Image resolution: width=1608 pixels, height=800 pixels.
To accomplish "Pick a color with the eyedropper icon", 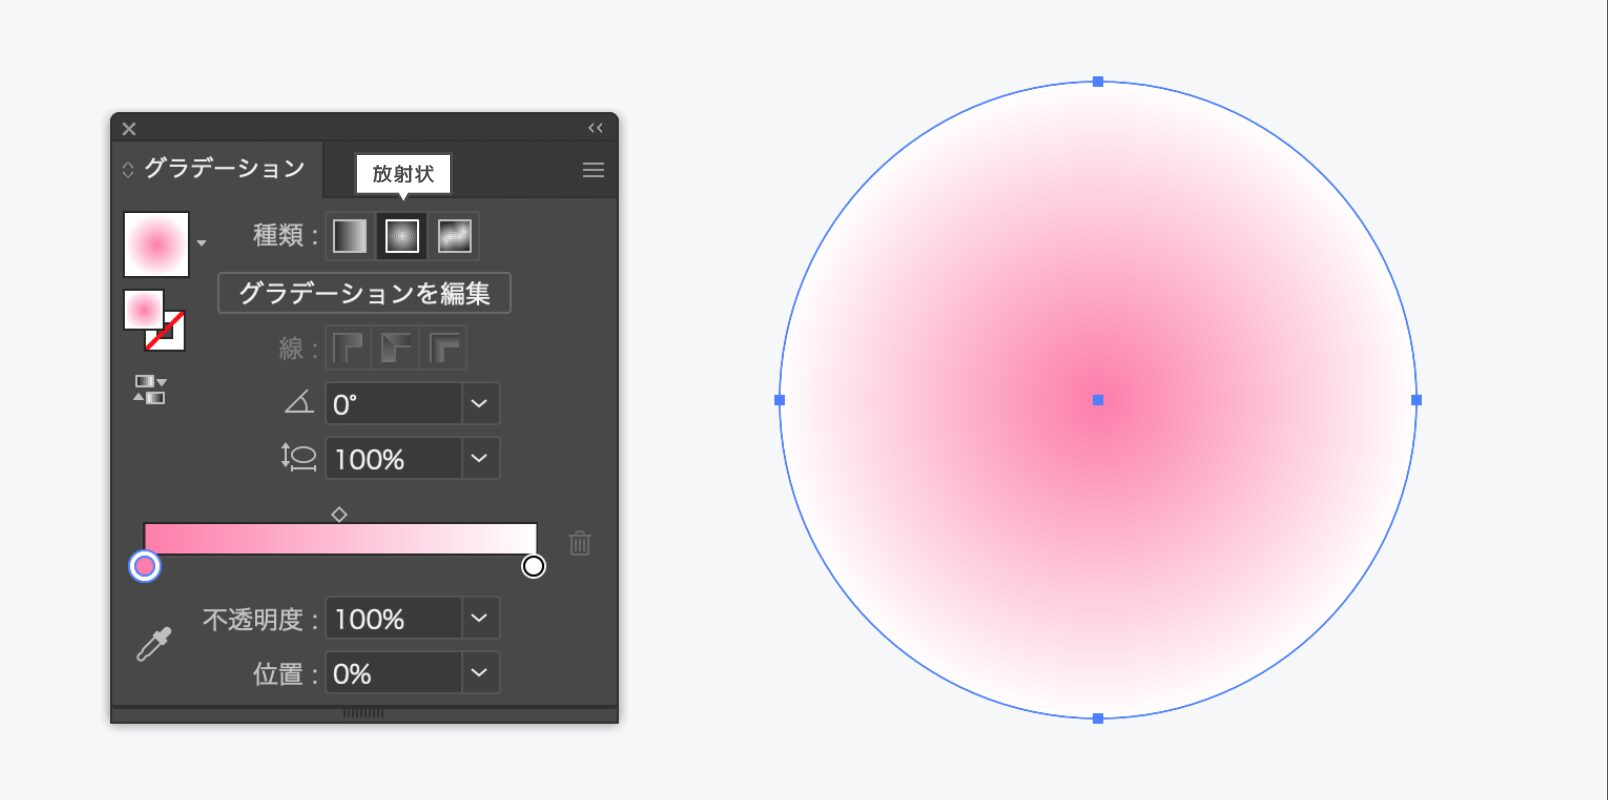I will [154, 644].
